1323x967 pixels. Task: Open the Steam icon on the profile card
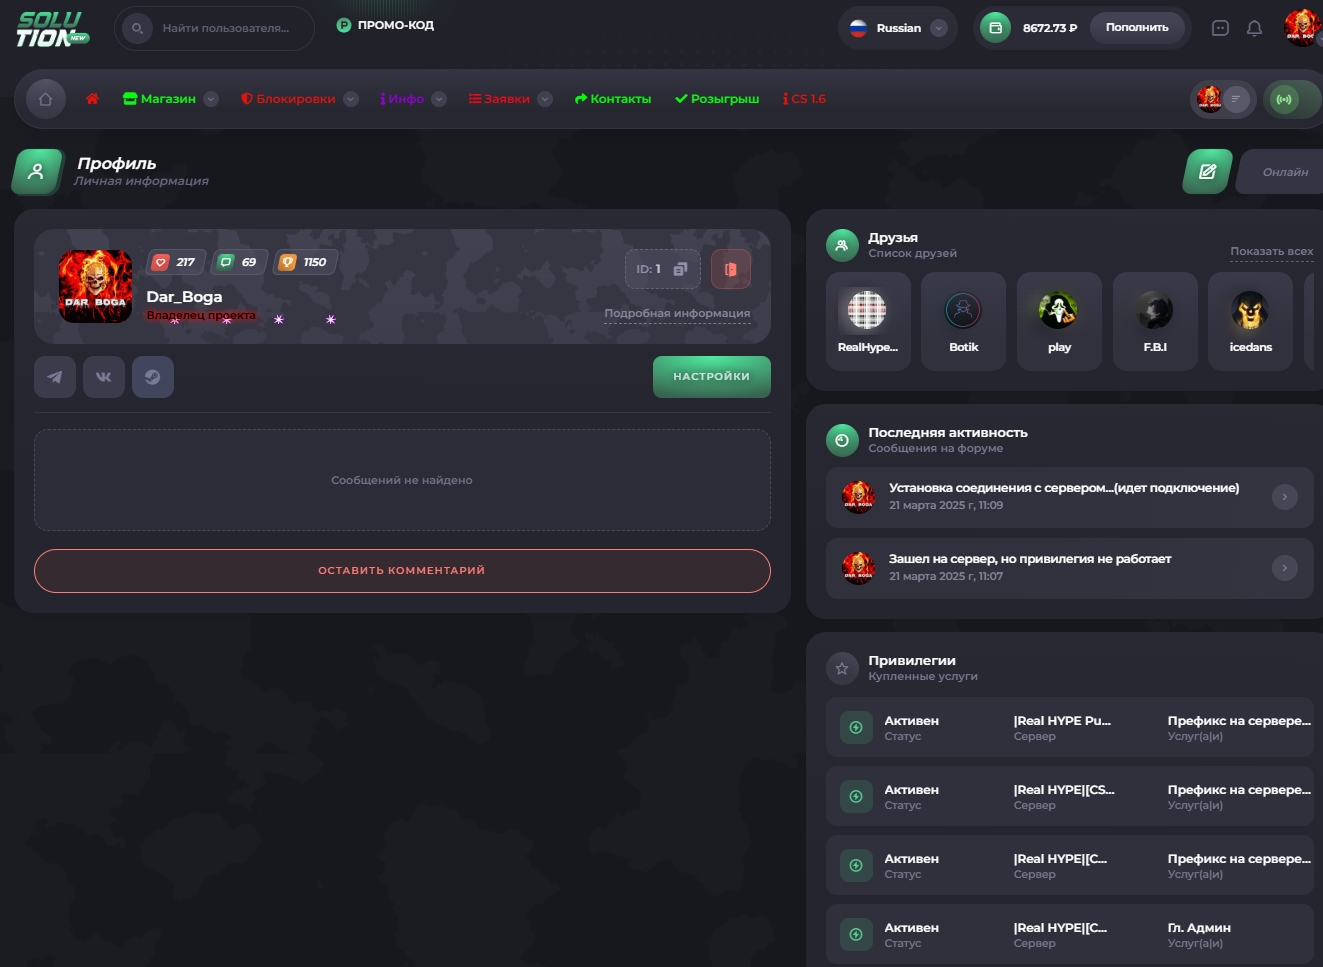point(153,377)
